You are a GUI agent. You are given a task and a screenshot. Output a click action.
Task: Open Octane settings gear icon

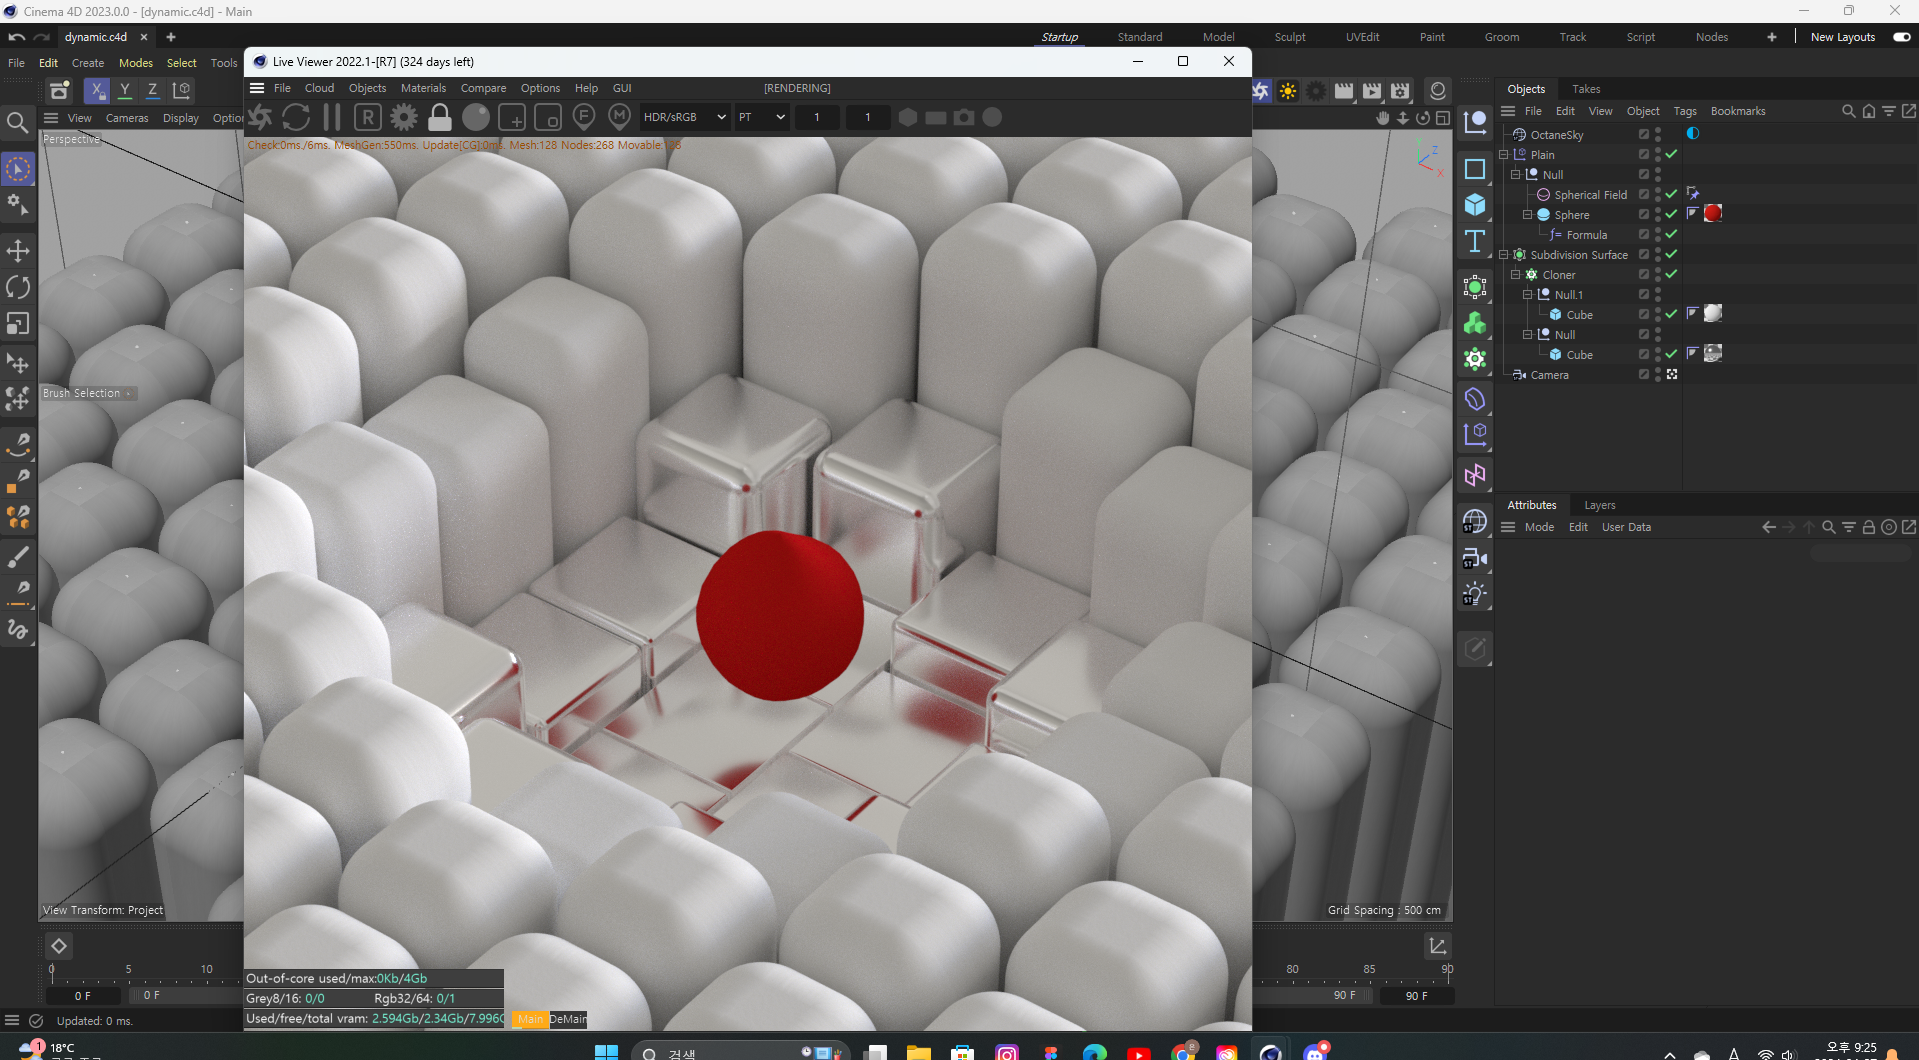tap(404, 117)
